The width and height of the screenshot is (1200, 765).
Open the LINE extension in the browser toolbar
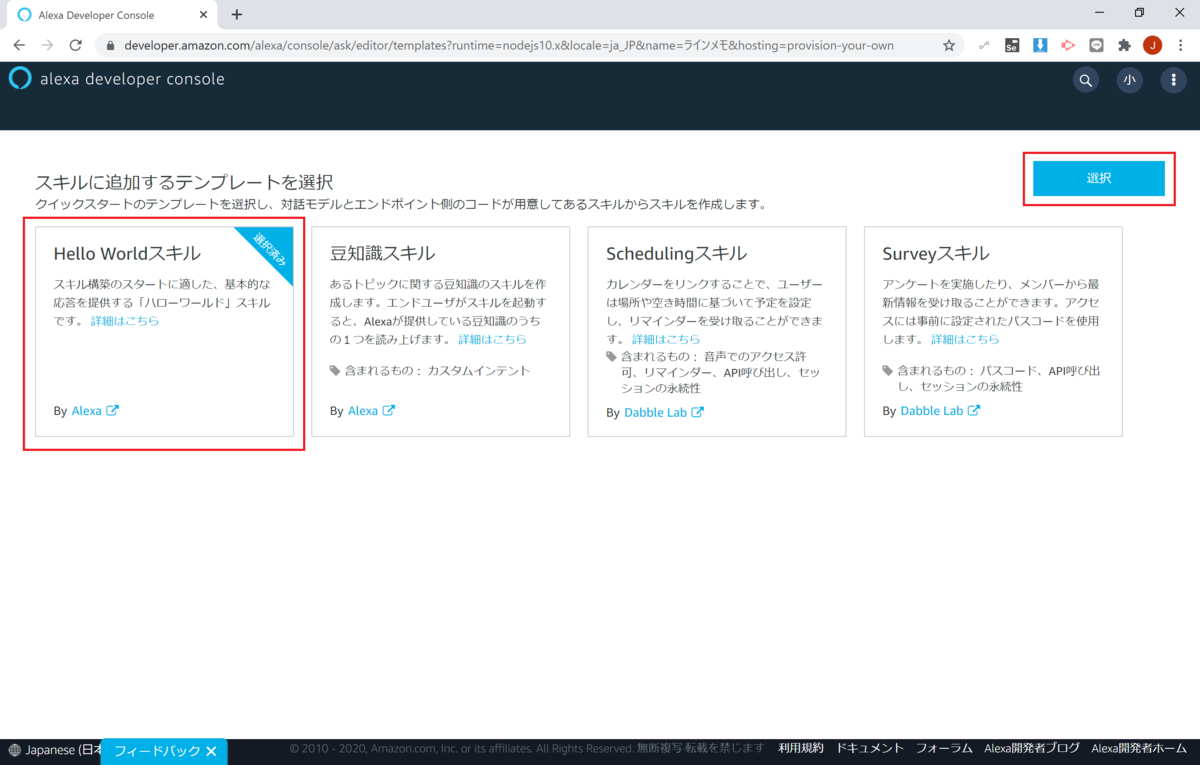click(x=1096, y=45)
